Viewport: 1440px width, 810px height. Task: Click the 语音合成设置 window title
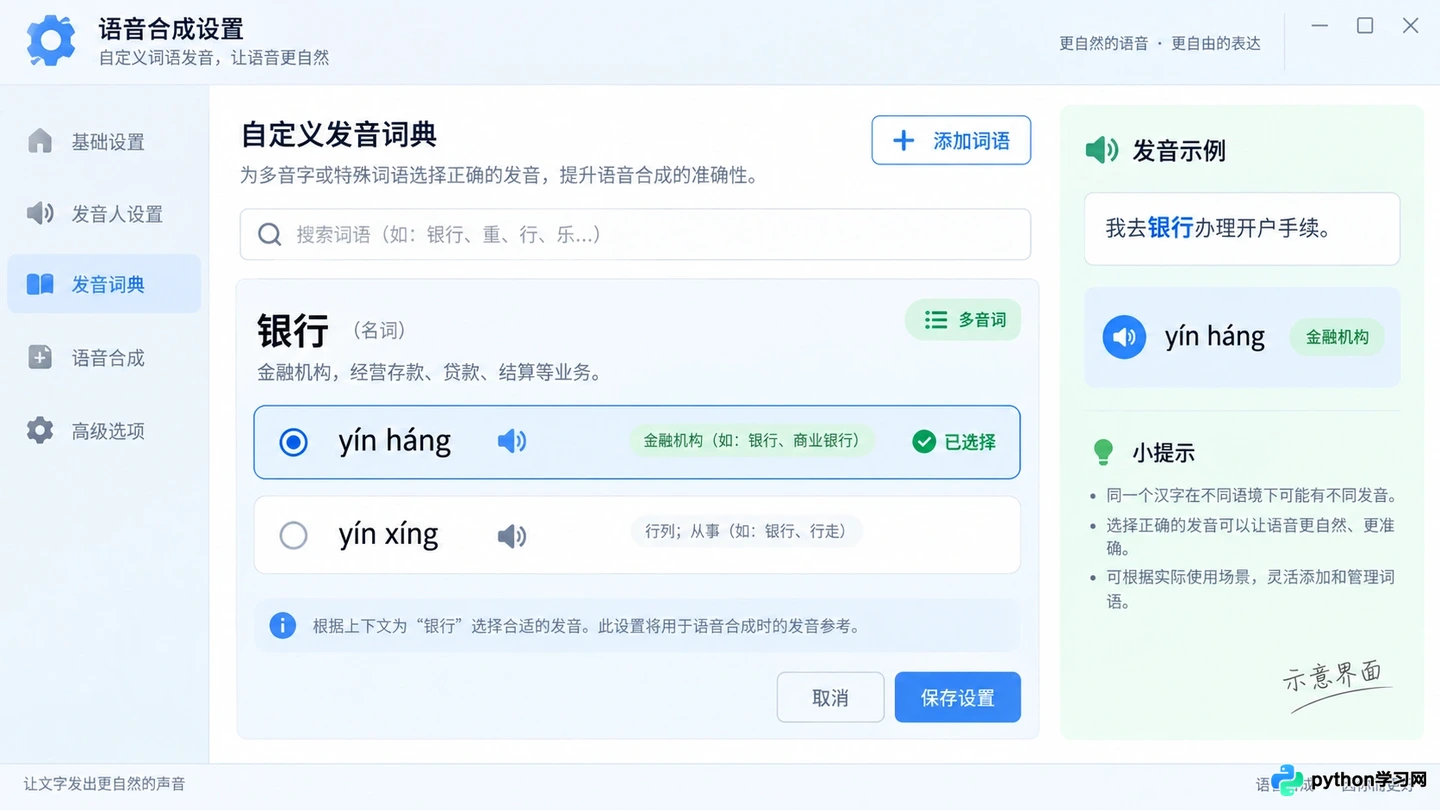(171, 28)
